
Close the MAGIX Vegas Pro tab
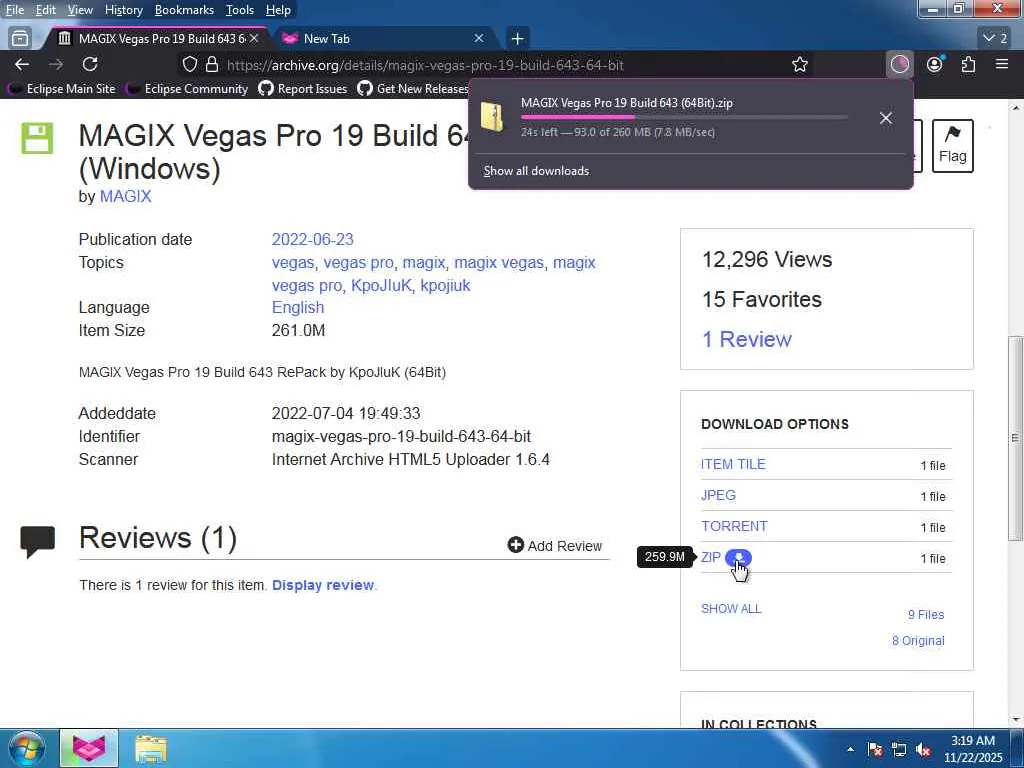(254, 39)
